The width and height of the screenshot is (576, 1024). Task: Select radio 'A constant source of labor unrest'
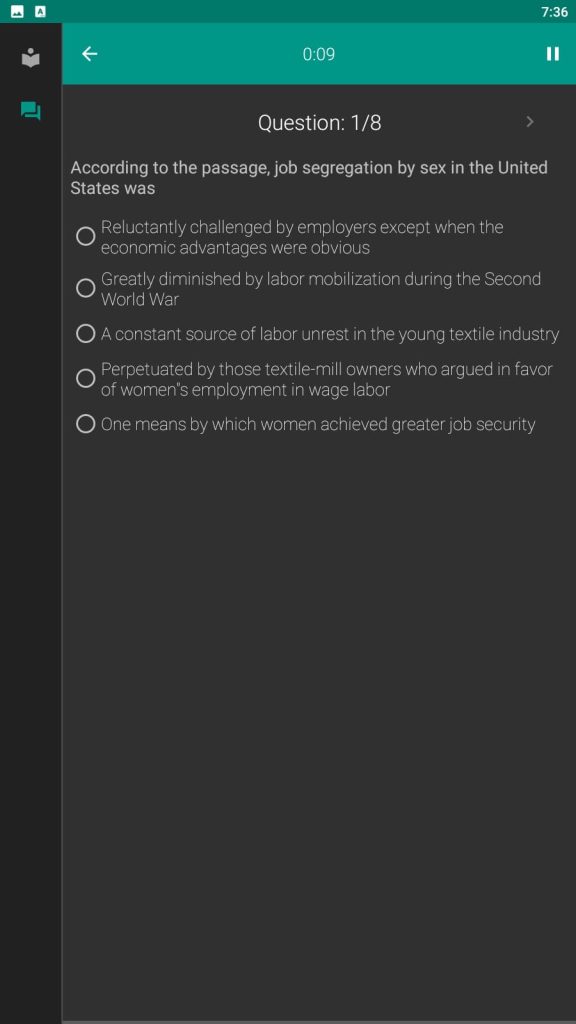point(86,334)
